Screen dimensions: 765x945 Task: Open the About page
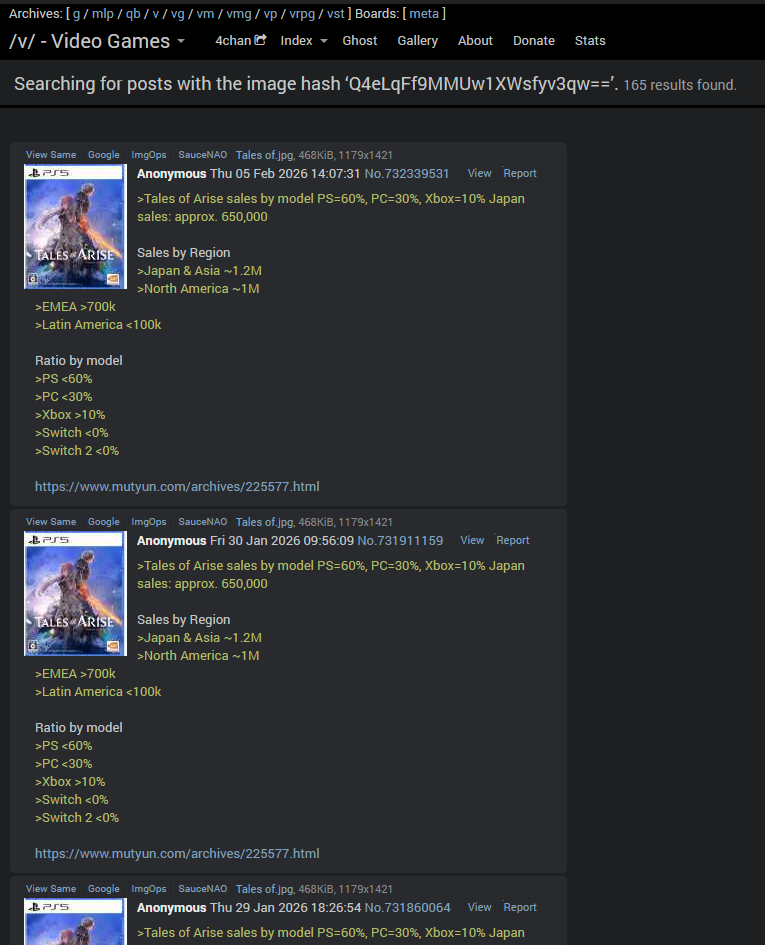click(x=475, y=40)
